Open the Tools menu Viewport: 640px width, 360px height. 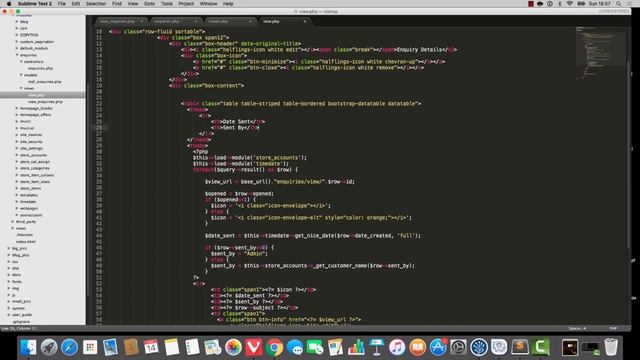point(167,4)
